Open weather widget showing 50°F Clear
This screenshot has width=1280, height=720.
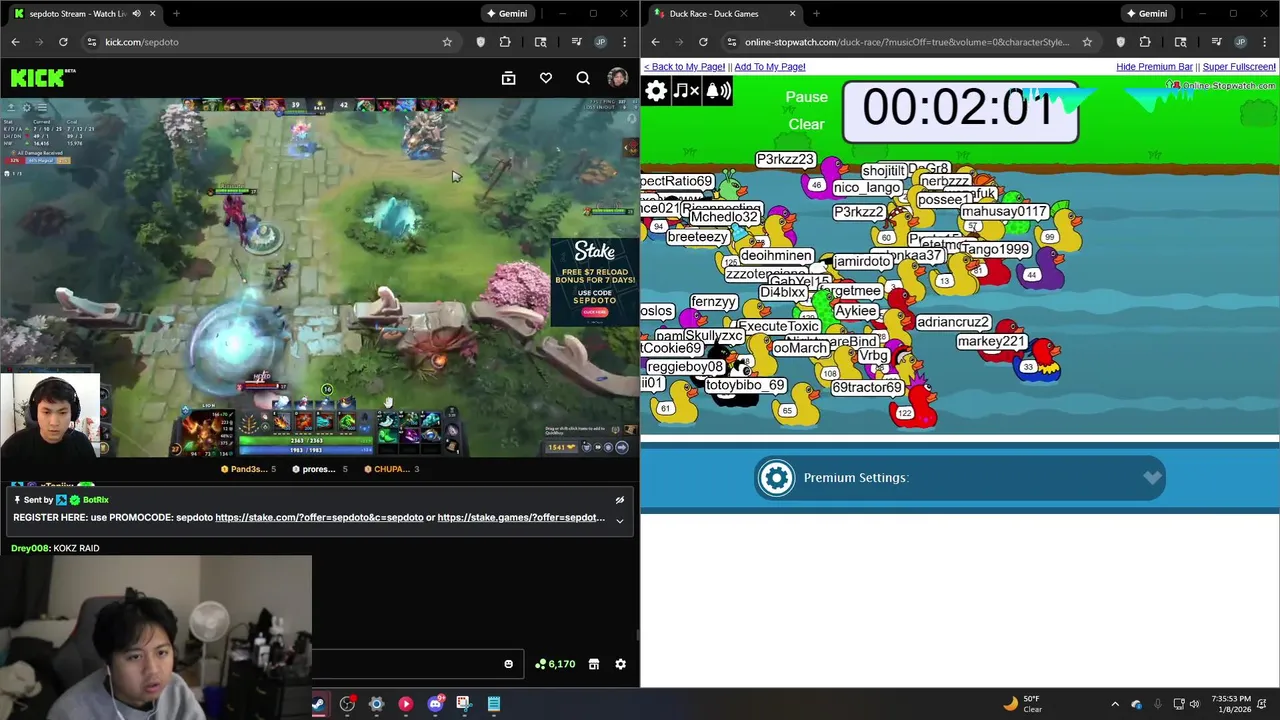coord(1021,704)
